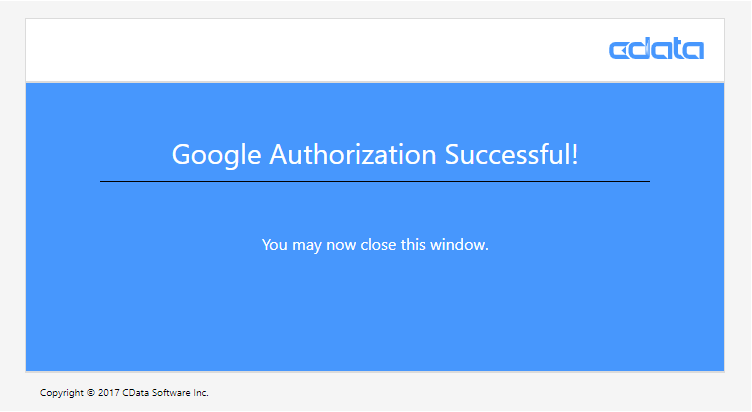
Task: Click the words 'this' in the message
Action: click(x=413, y=245)
